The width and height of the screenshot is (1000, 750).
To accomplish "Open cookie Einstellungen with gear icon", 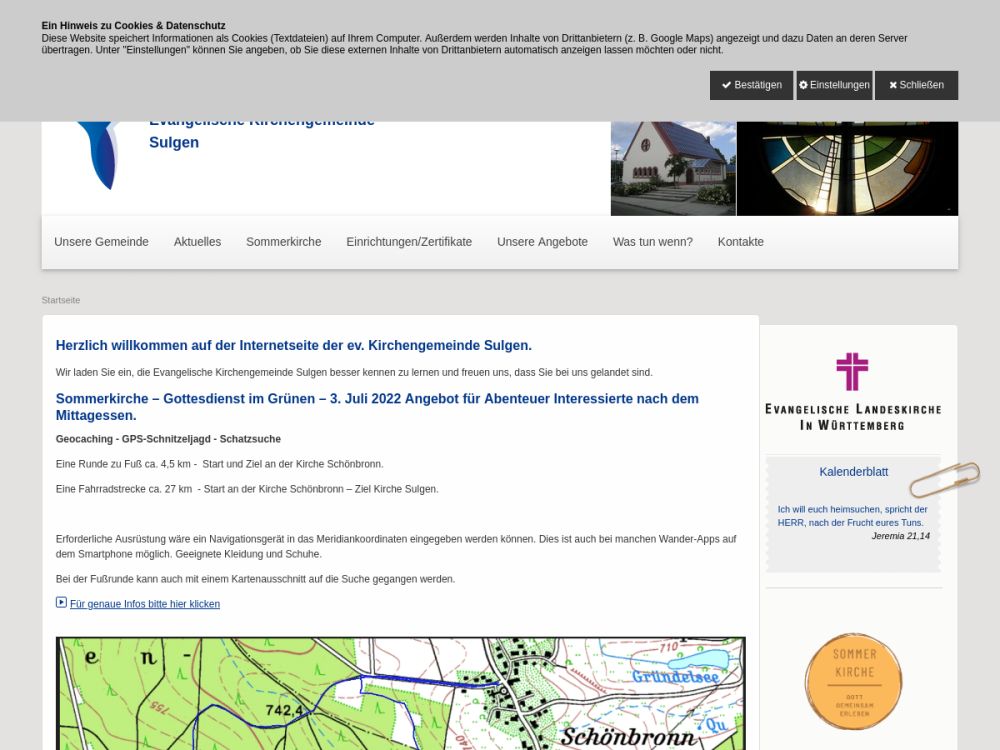I will (834, 85).
